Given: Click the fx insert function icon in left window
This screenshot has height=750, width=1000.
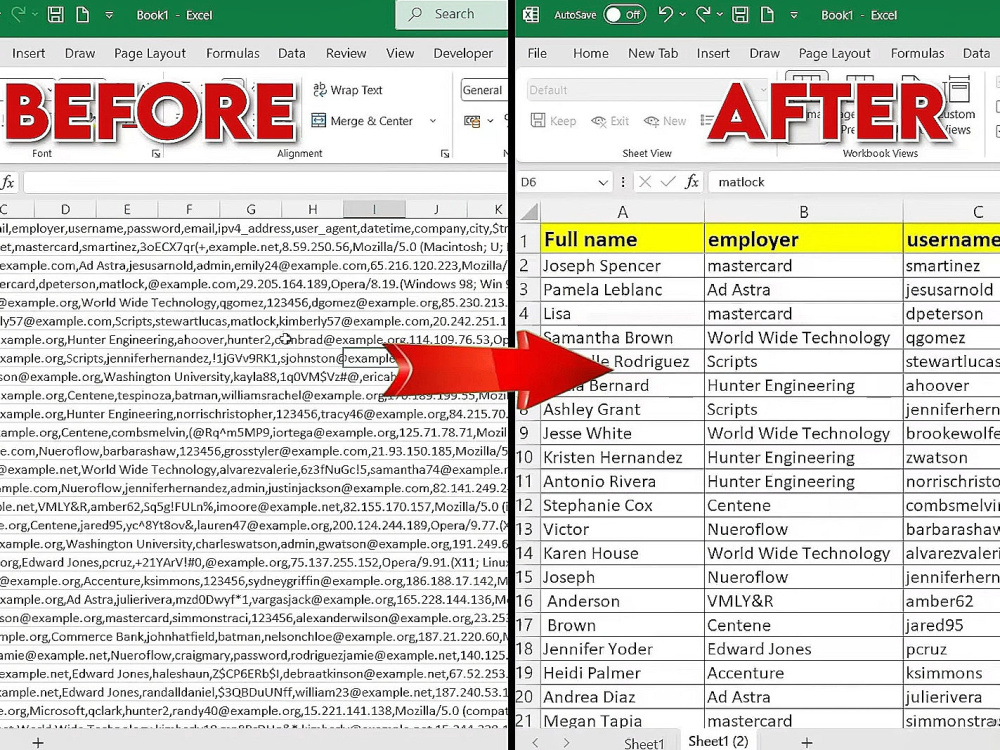Looking at the screenshot, I should pos(8,183).
